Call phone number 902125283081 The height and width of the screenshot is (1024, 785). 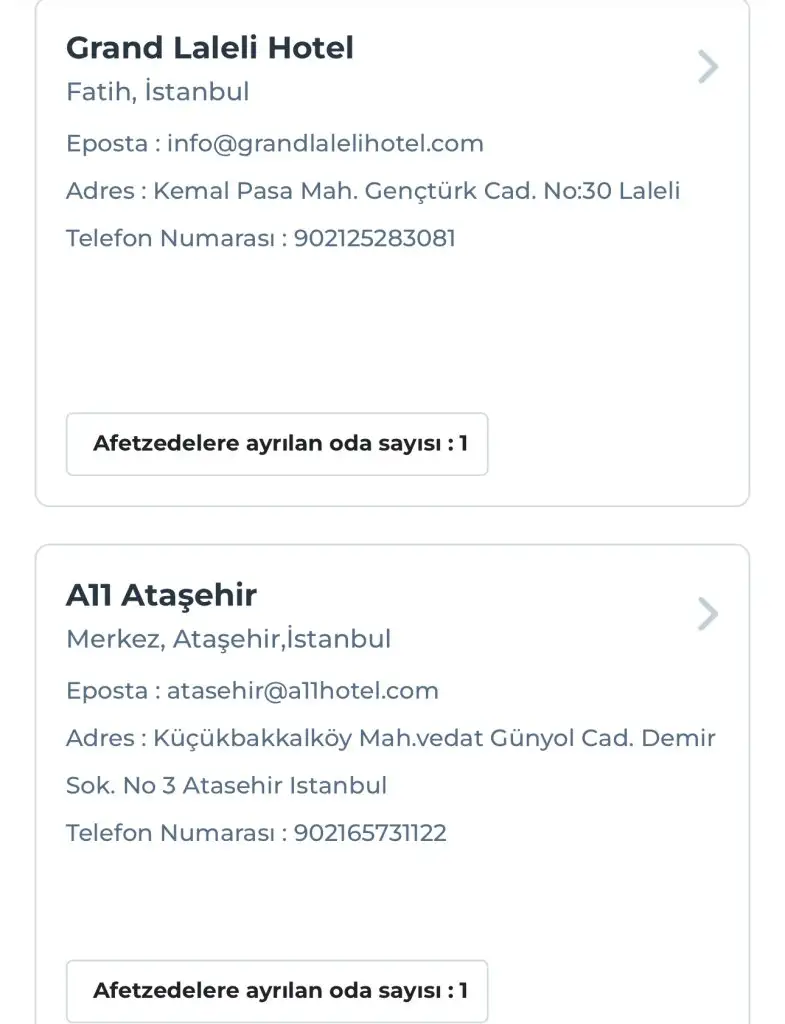tap(374, 238)
